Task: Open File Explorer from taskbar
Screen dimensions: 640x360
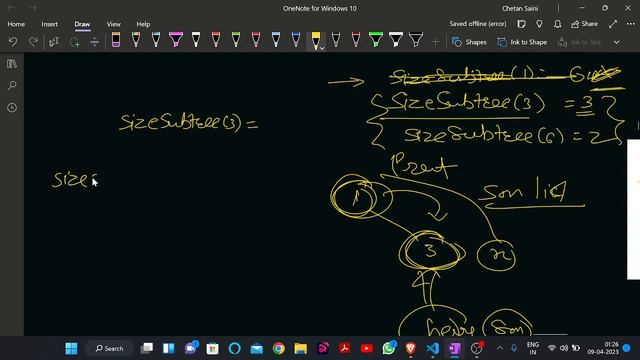Action: coord(301,348)
